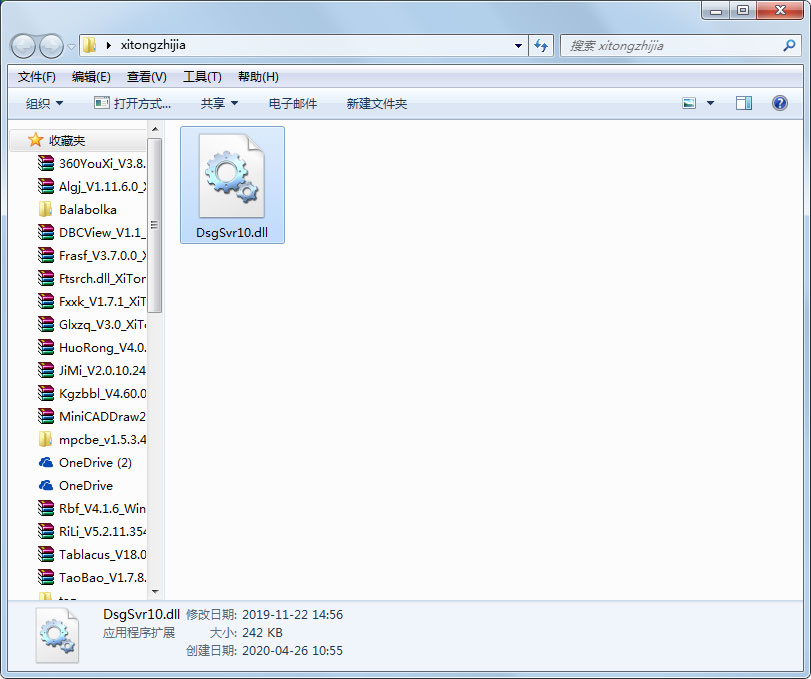Open the 电子邮件 (email) toolbar icon

pos(291,103)
